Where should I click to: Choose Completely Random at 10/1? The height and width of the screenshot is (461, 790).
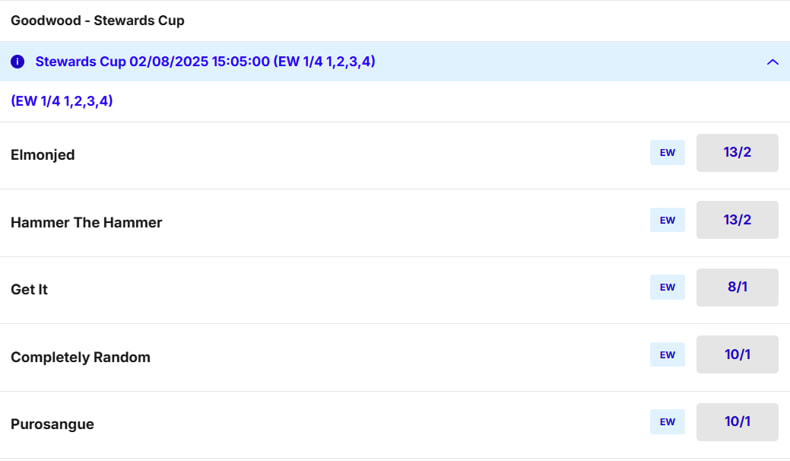tap(737, 355)
